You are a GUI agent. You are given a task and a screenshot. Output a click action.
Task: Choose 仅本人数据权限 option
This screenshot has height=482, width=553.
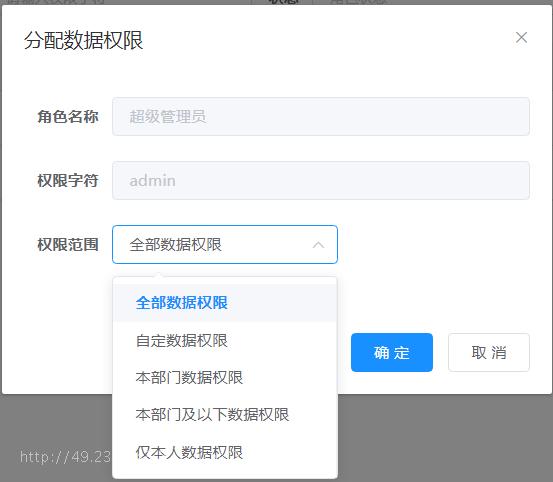click(x=225, y=452)
